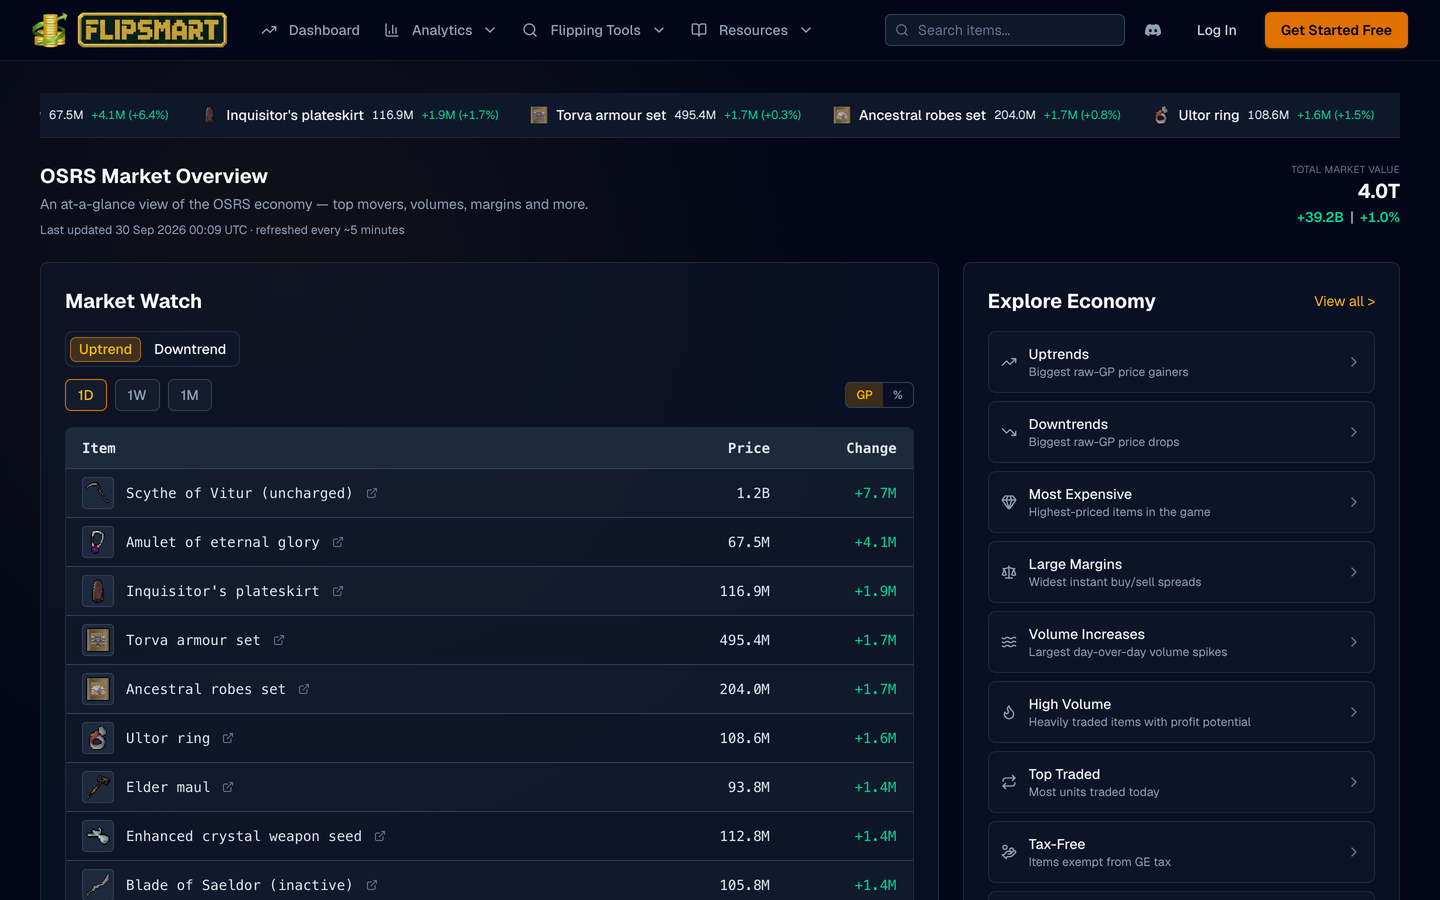1440x900 pixels.
Task: Click Ancestral robes set in the ticker
Action: click(x=922, y=115)
